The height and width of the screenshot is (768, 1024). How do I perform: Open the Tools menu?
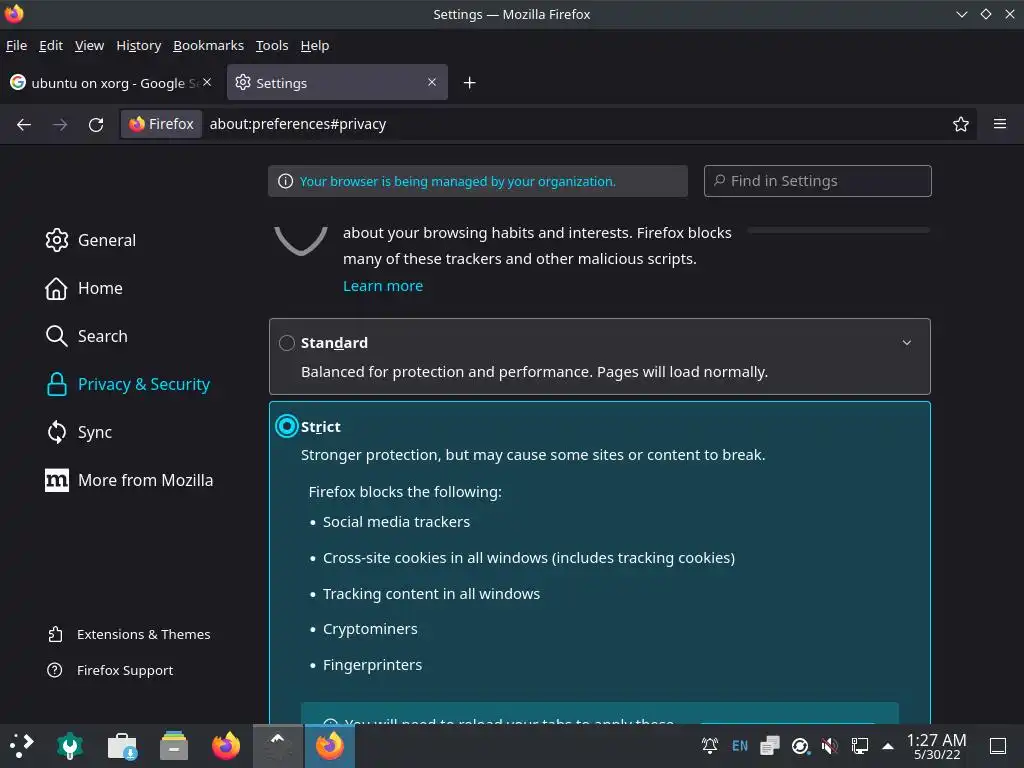(x=272, y=46)
